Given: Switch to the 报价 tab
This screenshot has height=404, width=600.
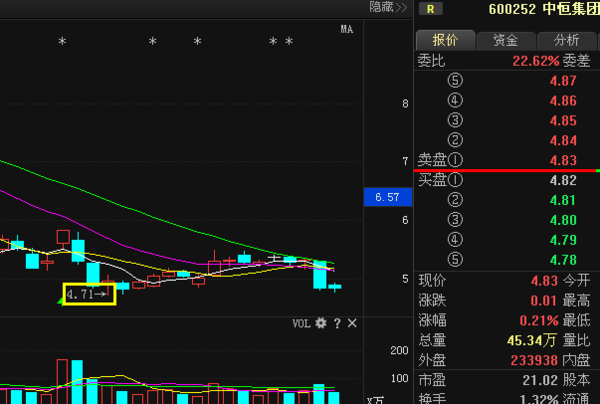Looking at the screenshot, I should pos(445,40).
